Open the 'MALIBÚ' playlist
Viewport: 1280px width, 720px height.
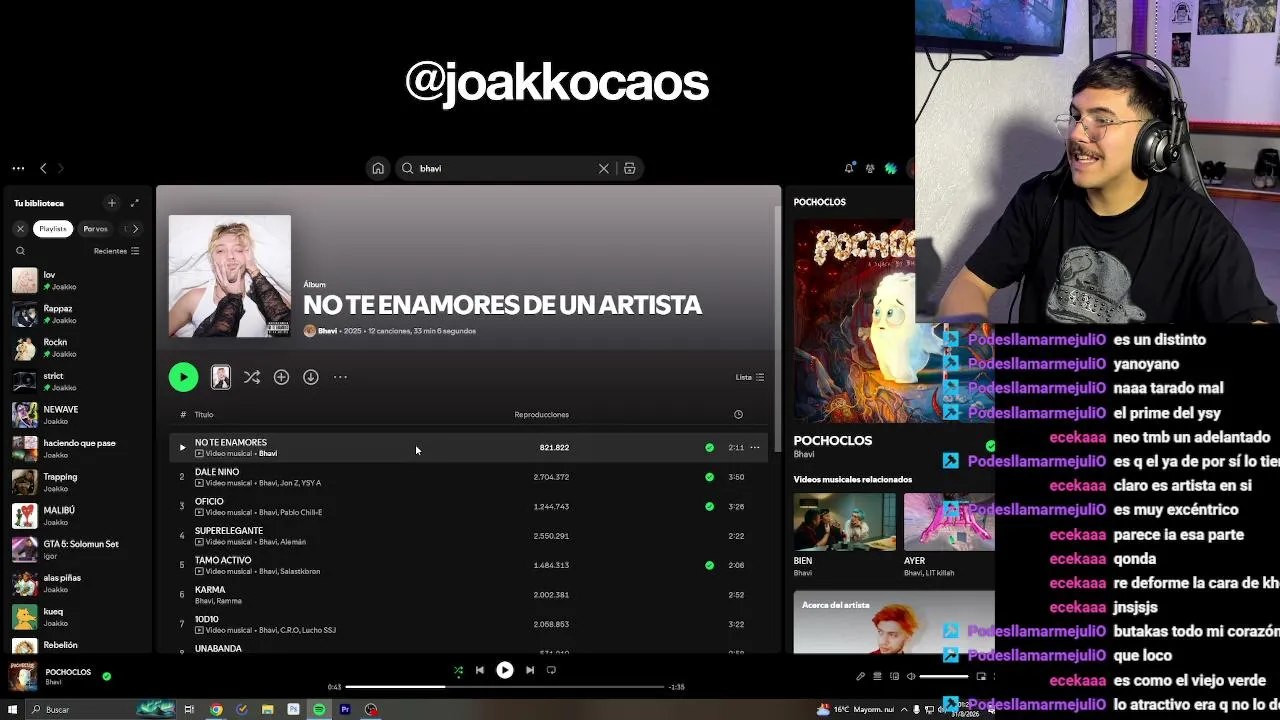pyautogui.click(x=78, y=516)
